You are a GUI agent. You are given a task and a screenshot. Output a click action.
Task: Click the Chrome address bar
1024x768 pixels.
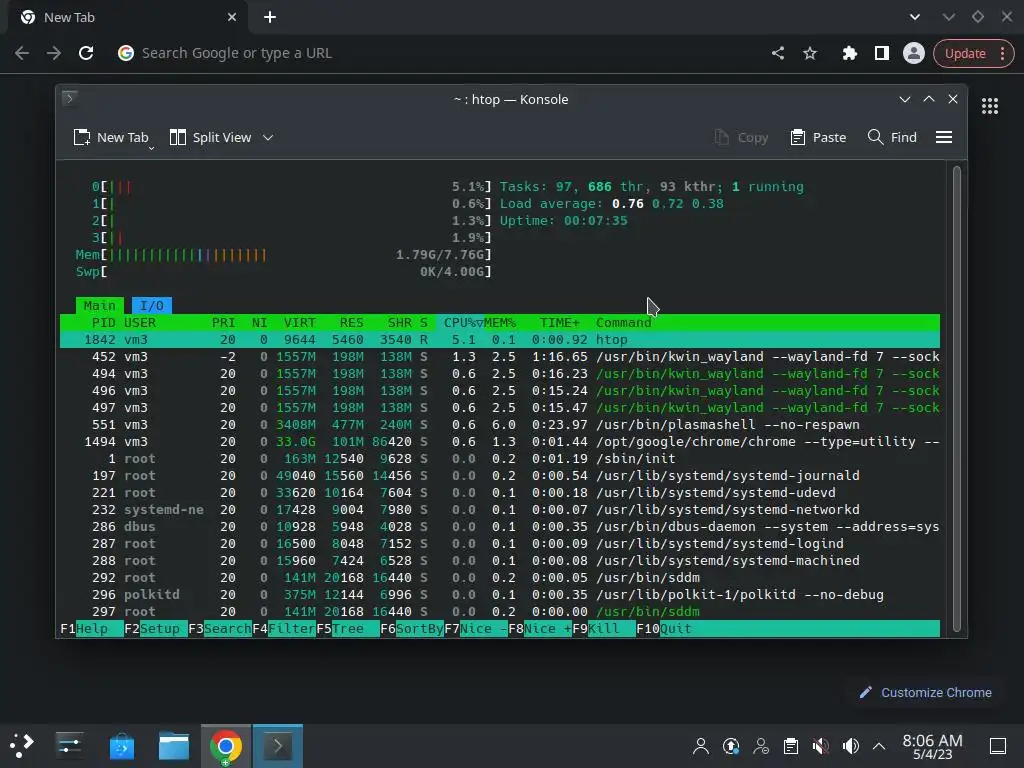(431, 53)
